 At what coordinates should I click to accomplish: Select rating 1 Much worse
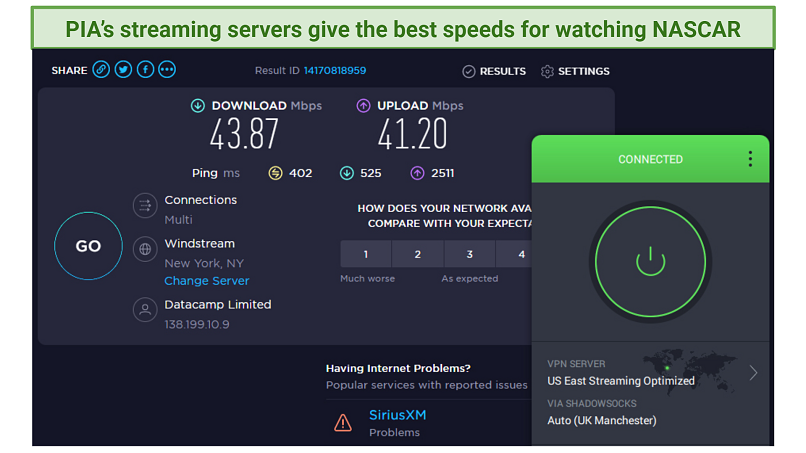(x=365, y=254)
